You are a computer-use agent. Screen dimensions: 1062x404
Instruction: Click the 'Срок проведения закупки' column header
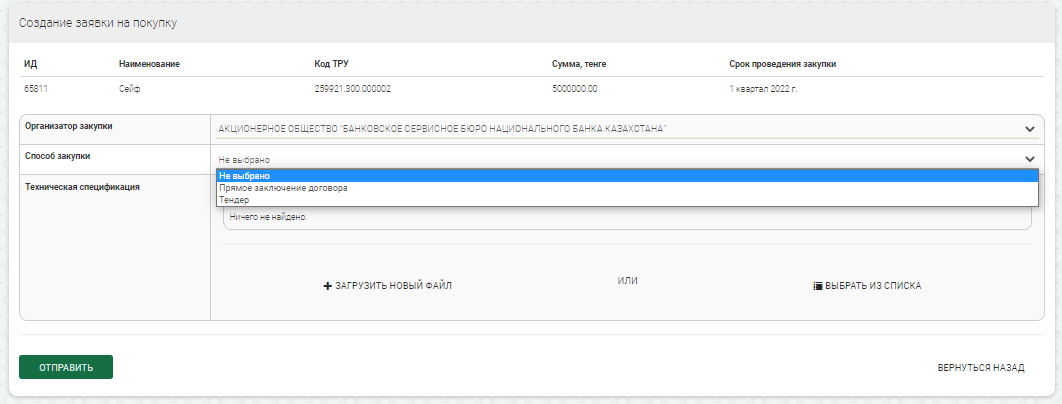point(782,64)
